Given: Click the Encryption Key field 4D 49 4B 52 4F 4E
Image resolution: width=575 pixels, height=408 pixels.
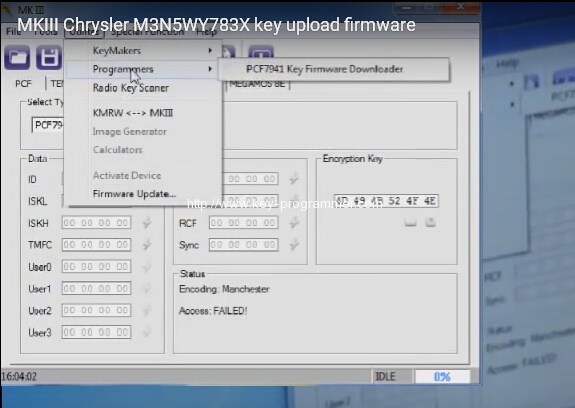Looking at the screenshot, I should pos(386,201).
